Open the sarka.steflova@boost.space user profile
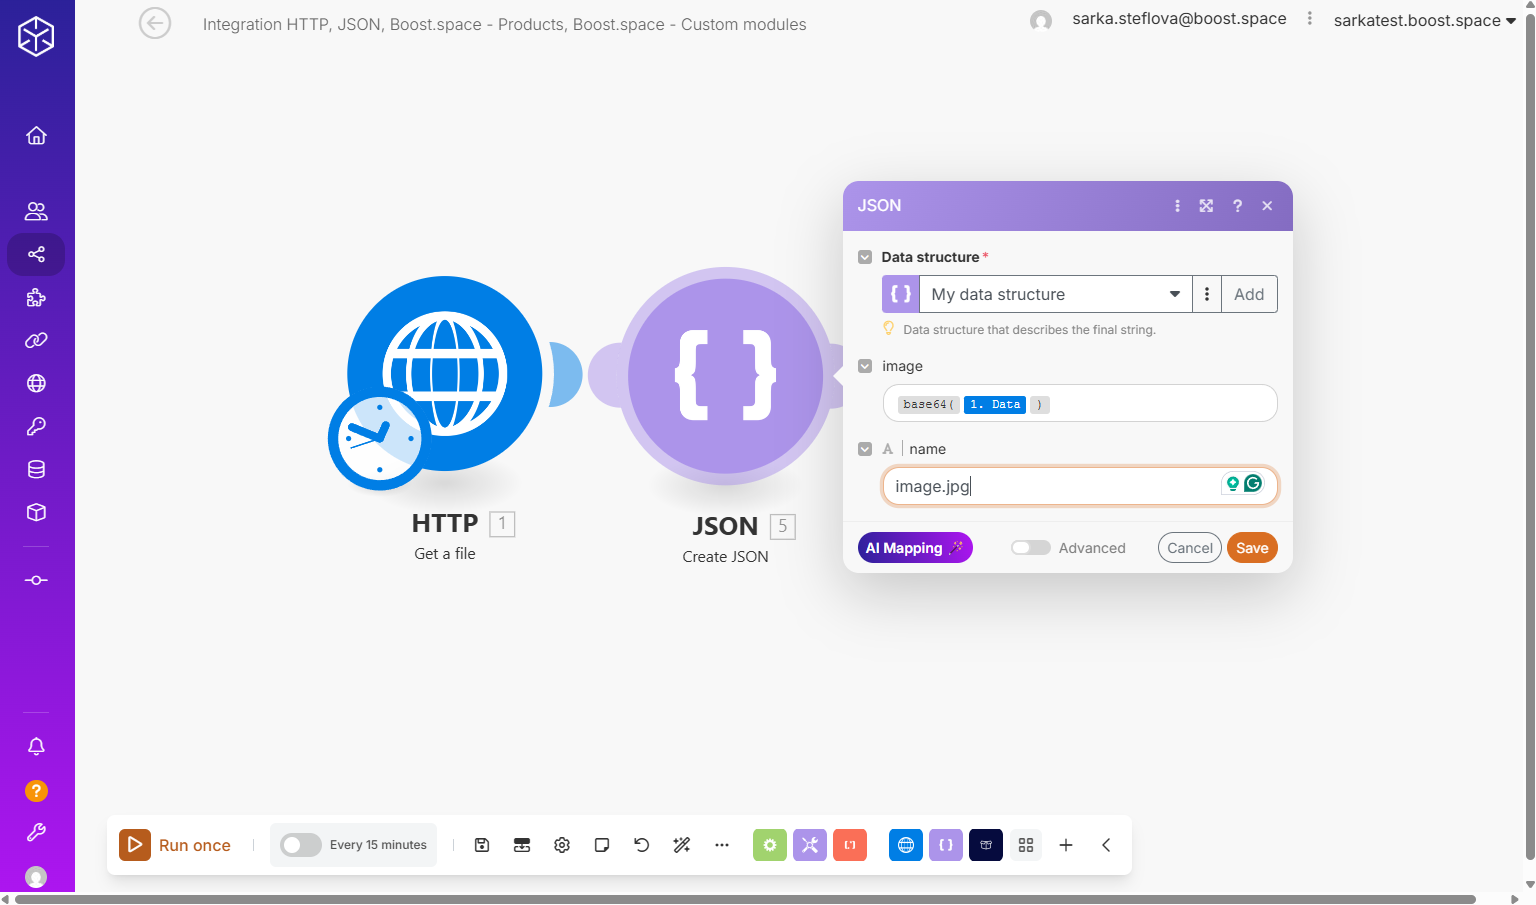The width and height of the screenshot is (1536, 905). [x=1179, y=18]
